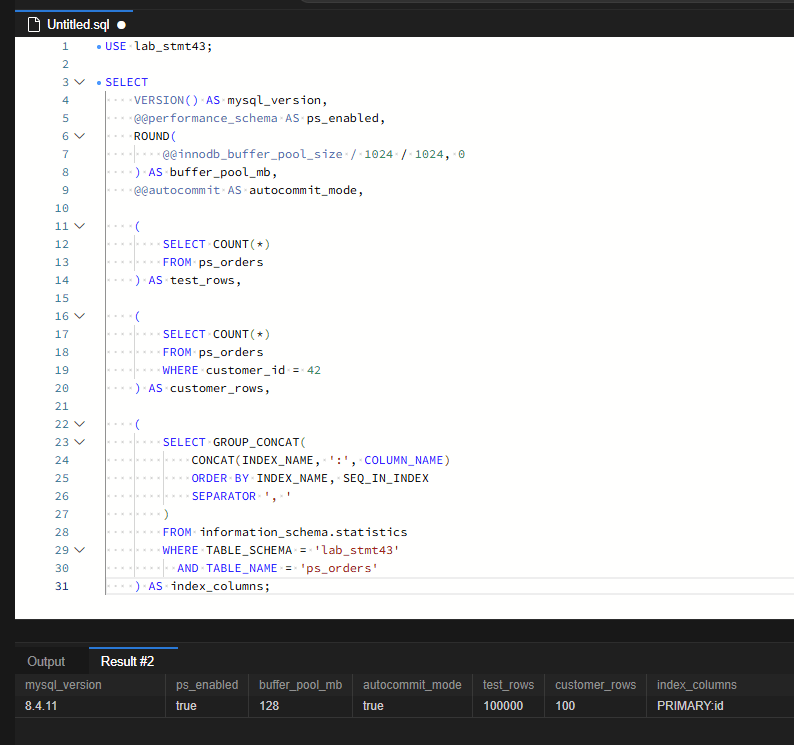Screen dimensions: 794x745
Task: Click COLUMN_NAME on line 24
Action: (404, 460)
